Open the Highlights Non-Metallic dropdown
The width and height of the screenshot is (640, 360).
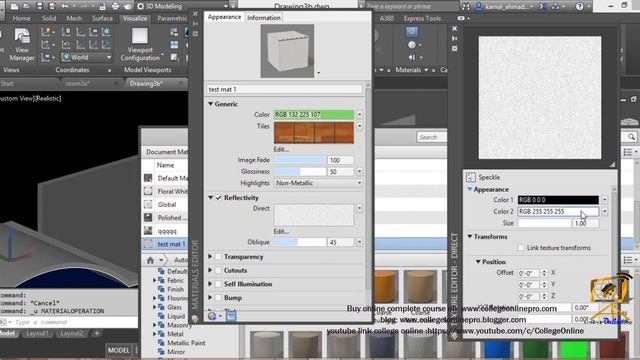(x=318, y=183)
